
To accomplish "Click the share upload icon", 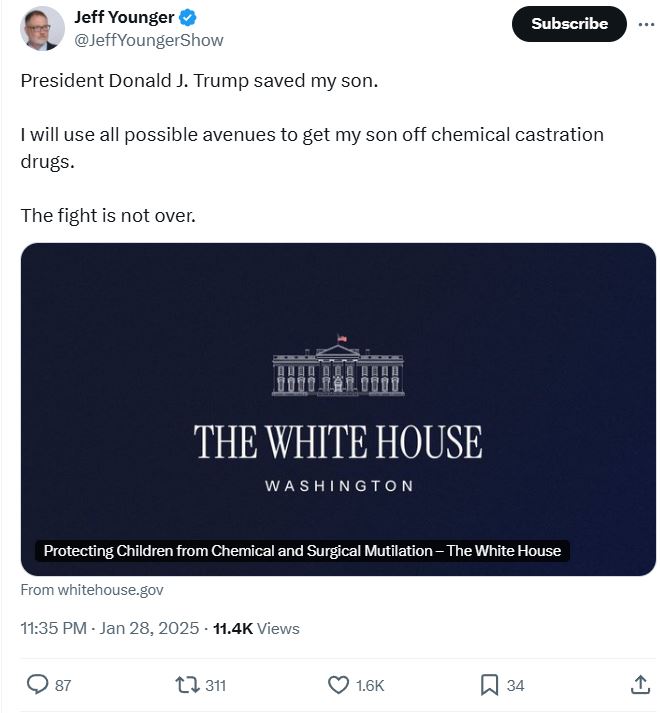I will pos(640,684).
